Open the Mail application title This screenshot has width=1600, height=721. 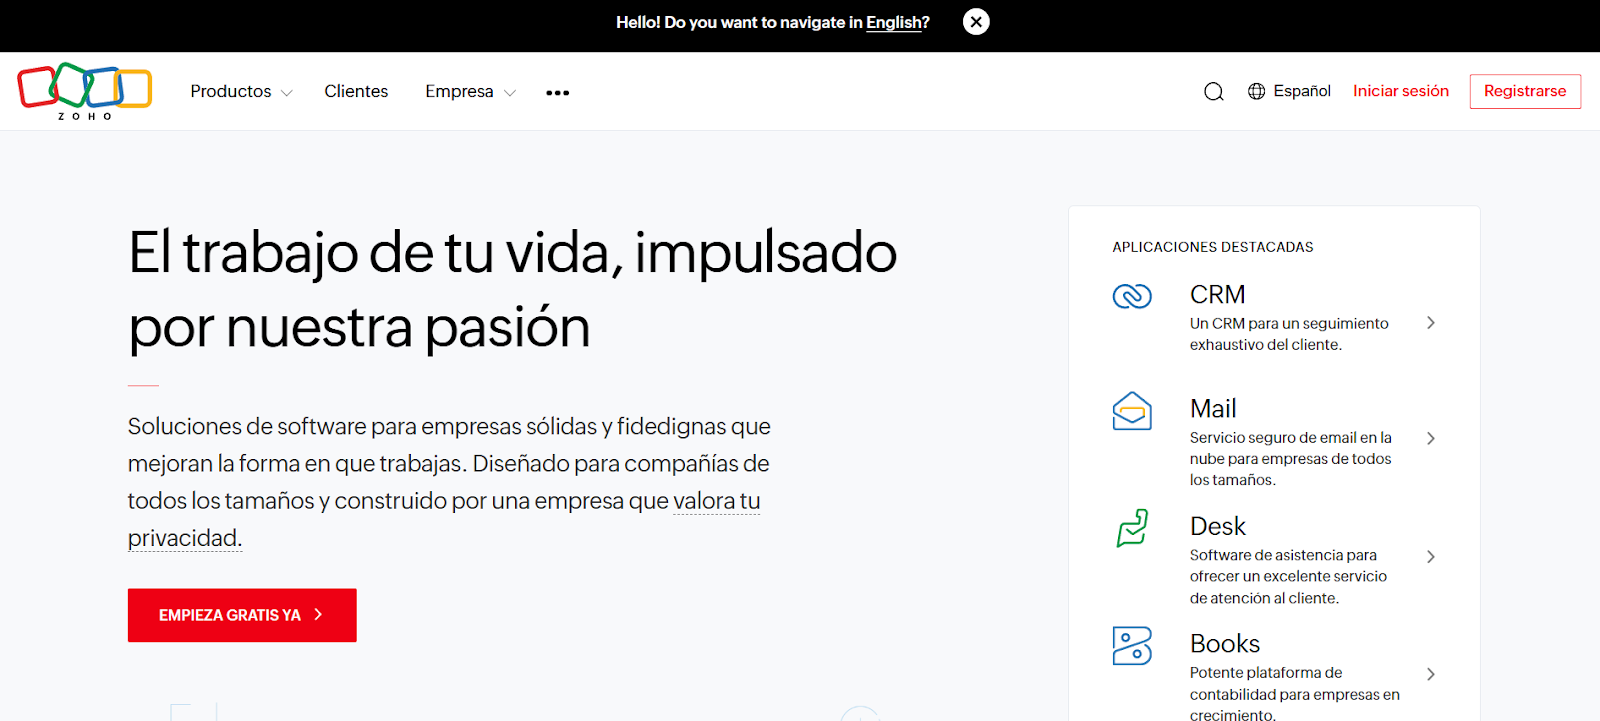pos(1213,409)
